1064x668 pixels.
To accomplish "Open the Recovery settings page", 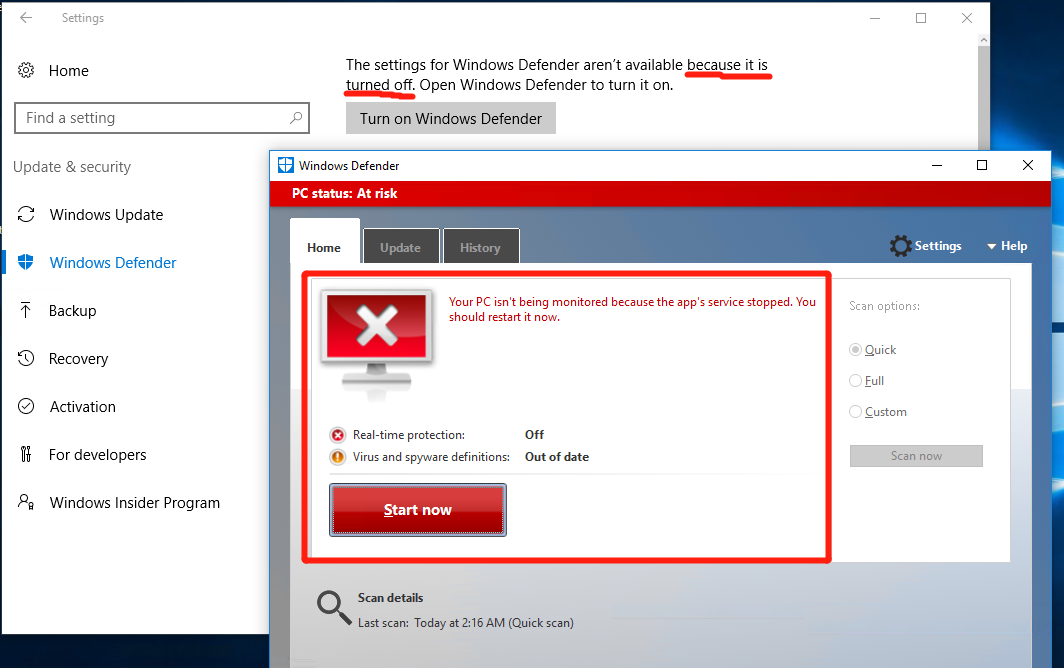I will tap(79, 358).
